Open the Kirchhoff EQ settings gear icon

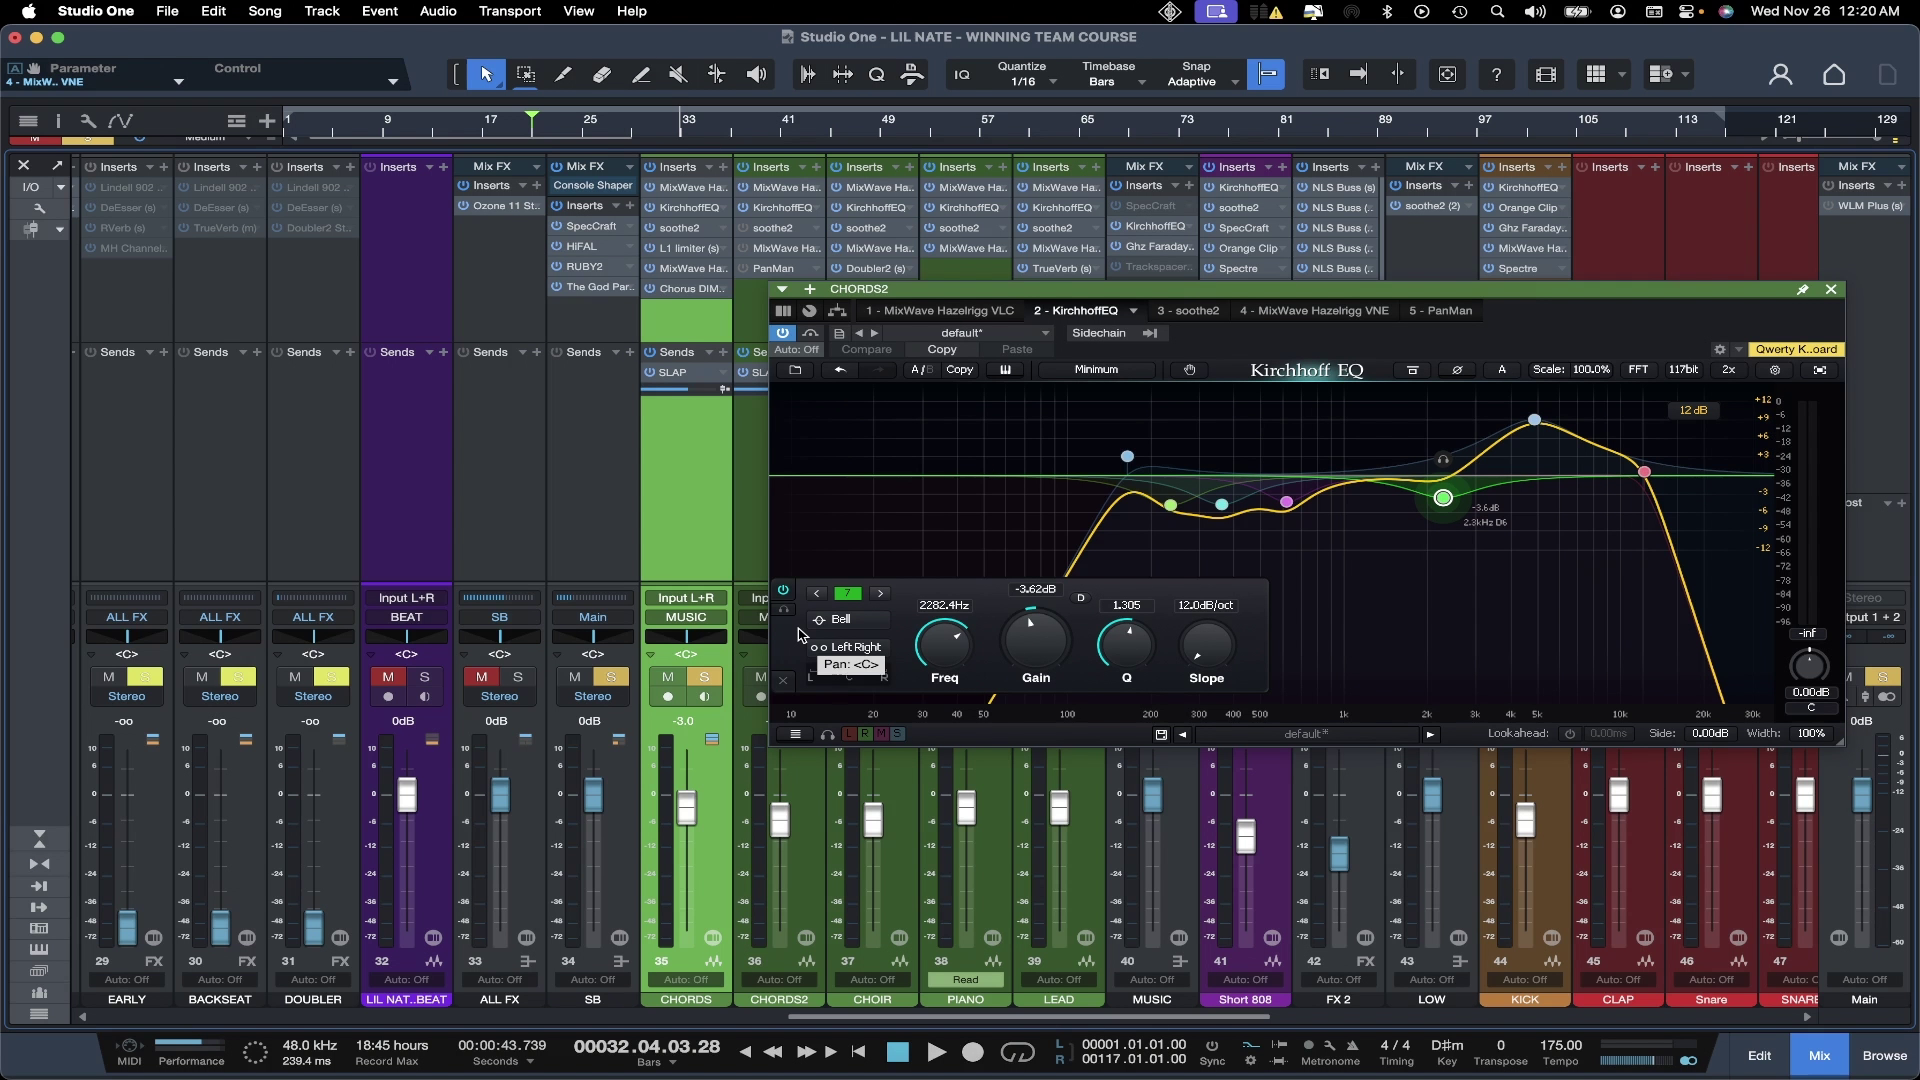(x=1775, y=370)
